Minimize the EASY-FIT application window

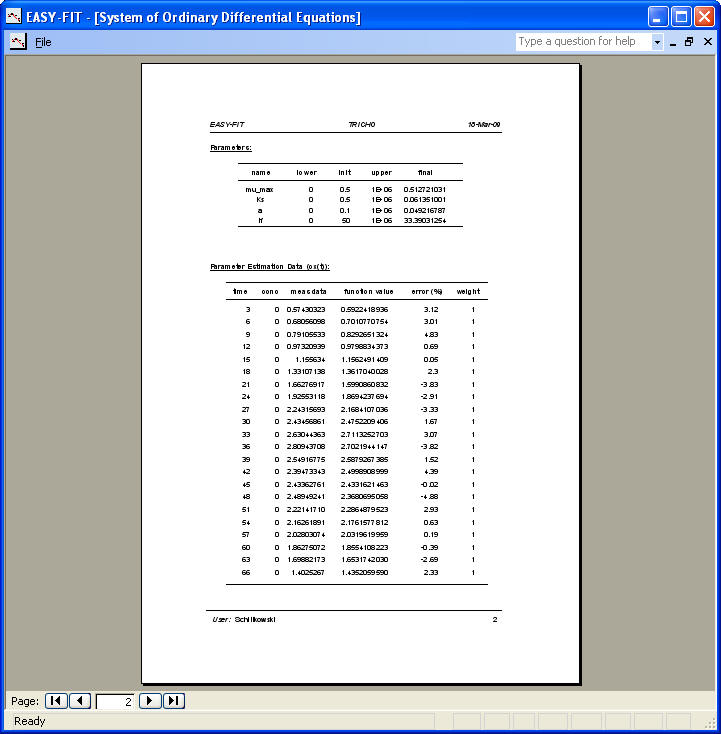pos(658,17)
